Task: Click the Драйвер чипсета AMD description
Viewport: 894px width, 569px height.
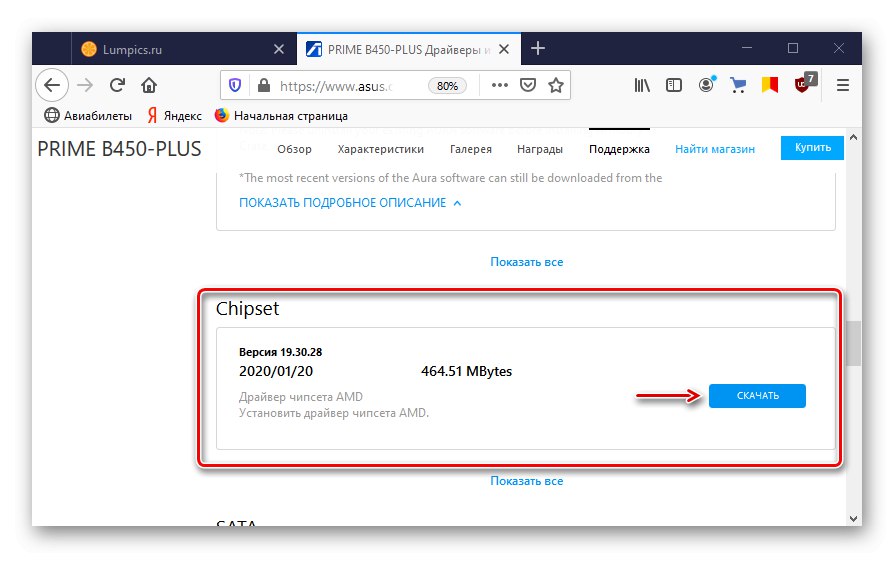Action: click(x=300, y=397)
